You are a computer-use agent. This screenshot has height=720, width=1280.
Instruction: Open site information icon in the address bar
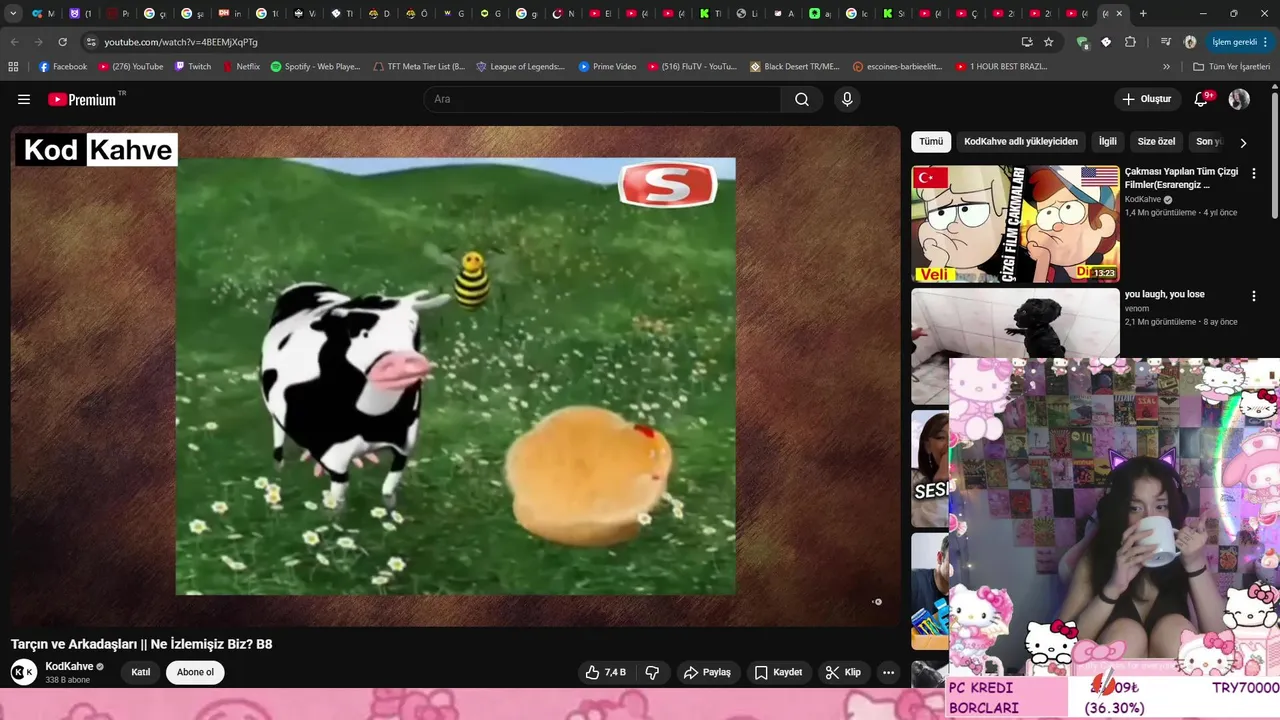coord(91,42)
